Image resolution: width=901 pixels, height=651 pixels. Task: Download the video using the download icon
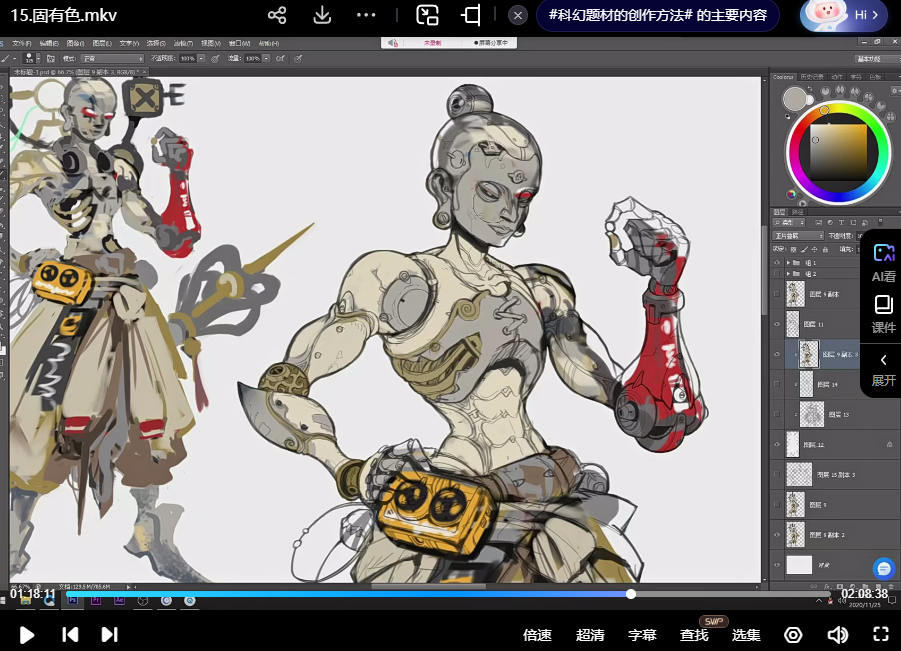click(322, 16)
